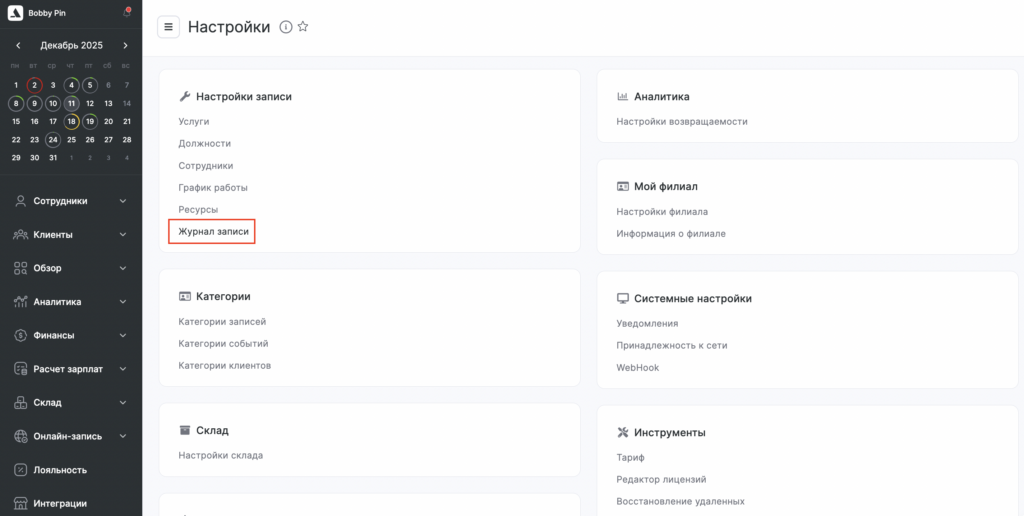1024x516 pixels.
Task: Open the Аналитика sidebar menu item
Action: coord(57,302)
